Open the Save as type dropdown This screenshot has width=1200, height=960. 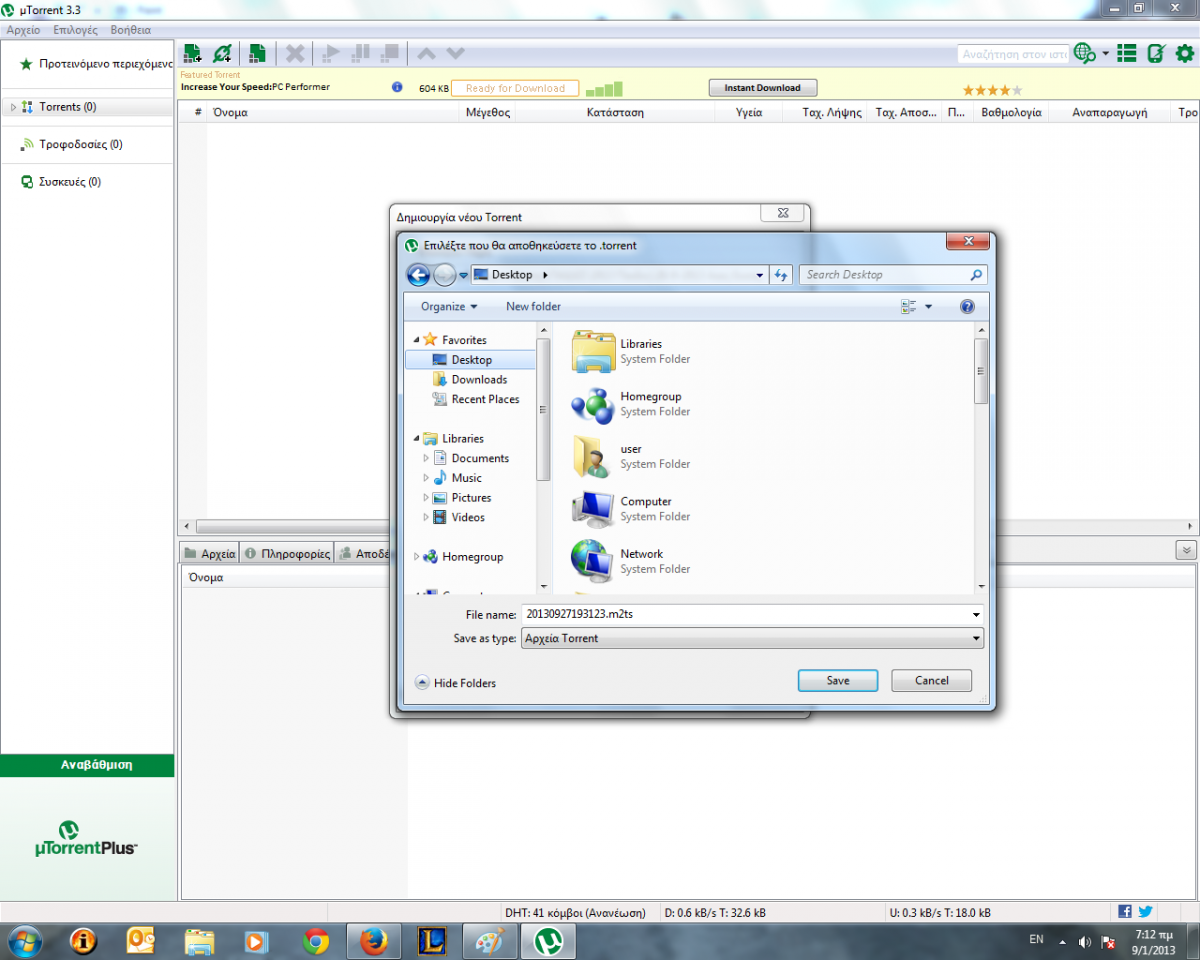[x=752, y=638]
